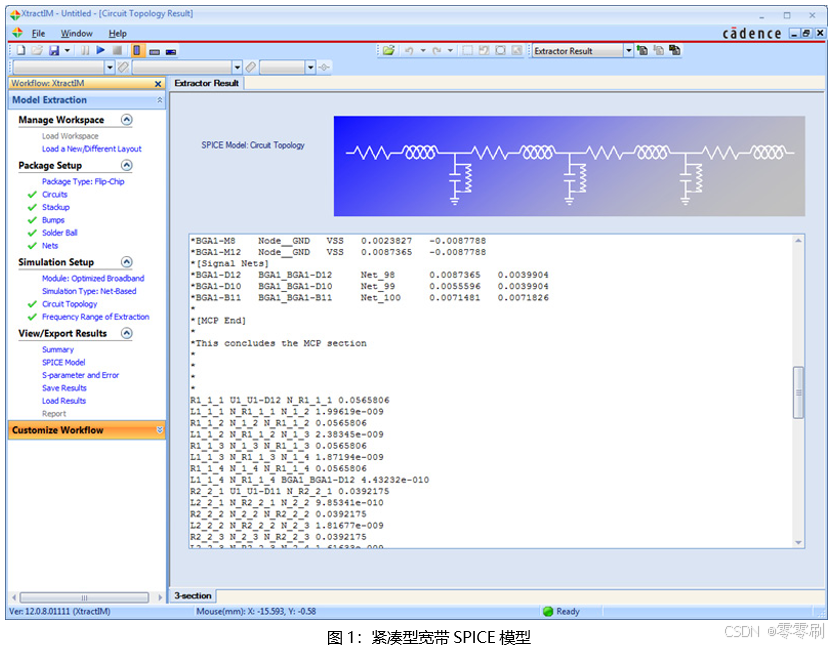Click the dark cascade windows icon
Image resolution: width=836 pixels, height=647 pixels.
point(675,50)
